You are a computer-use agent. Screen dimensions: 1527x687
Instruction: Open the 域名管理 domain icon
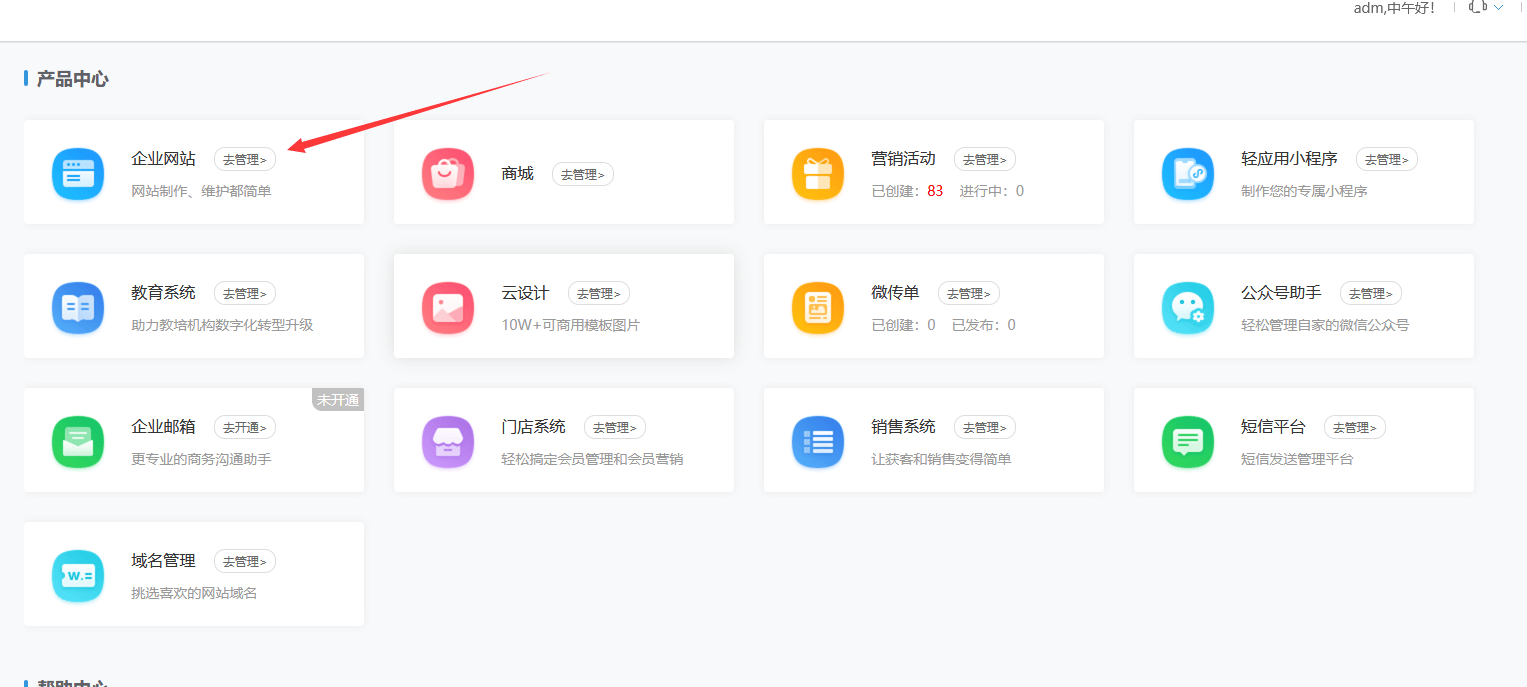78,575
